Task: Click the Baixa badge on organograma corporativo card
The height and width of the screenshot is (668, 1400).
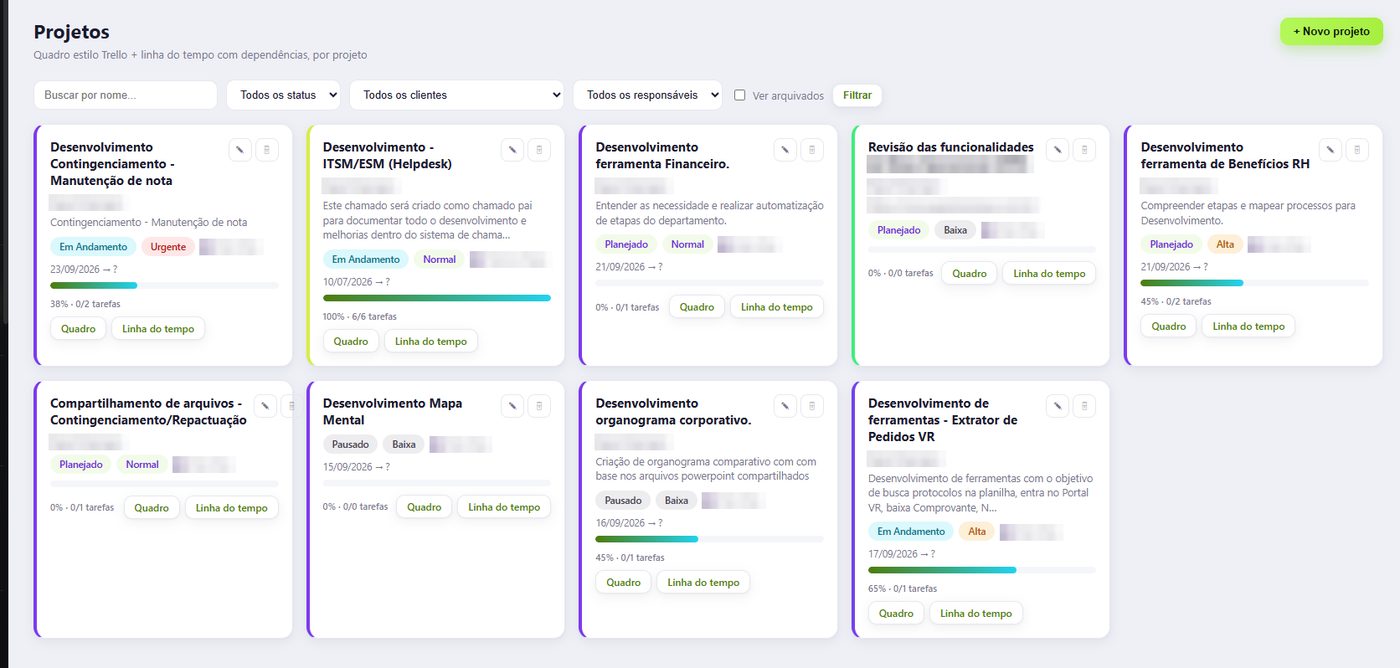Action: [x=677, y=500]
